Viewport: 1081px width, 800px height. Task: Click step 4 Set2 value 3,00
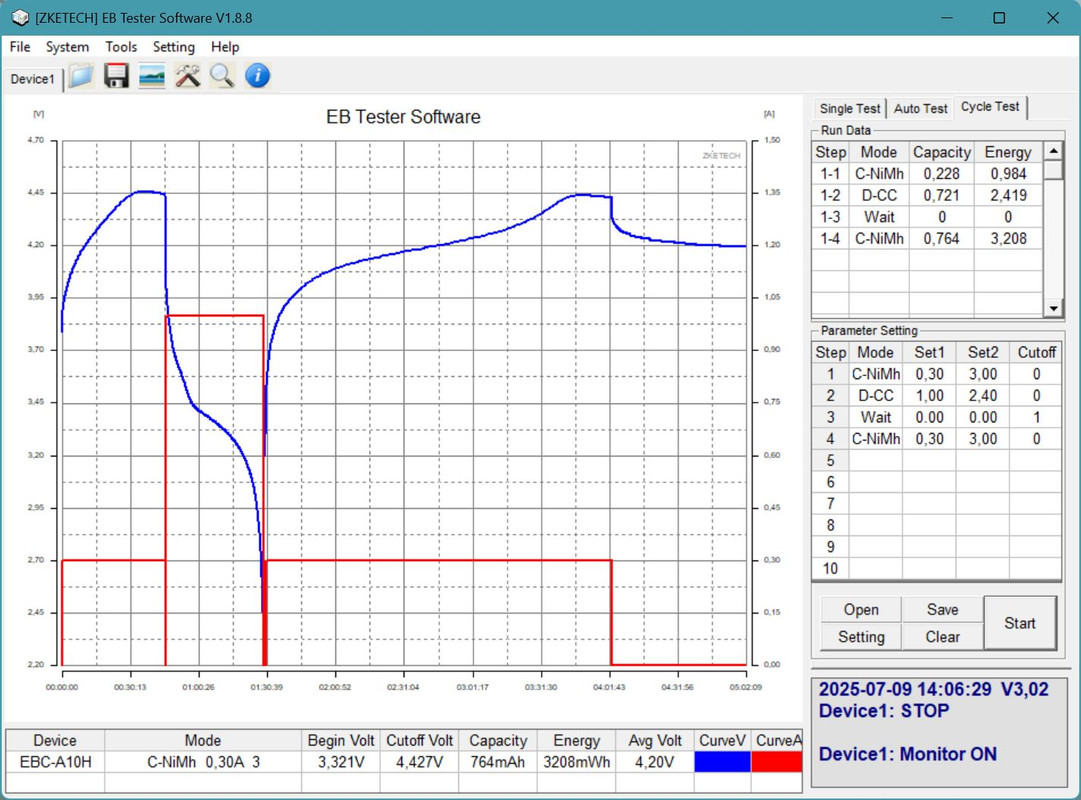[x=982, y=439]
